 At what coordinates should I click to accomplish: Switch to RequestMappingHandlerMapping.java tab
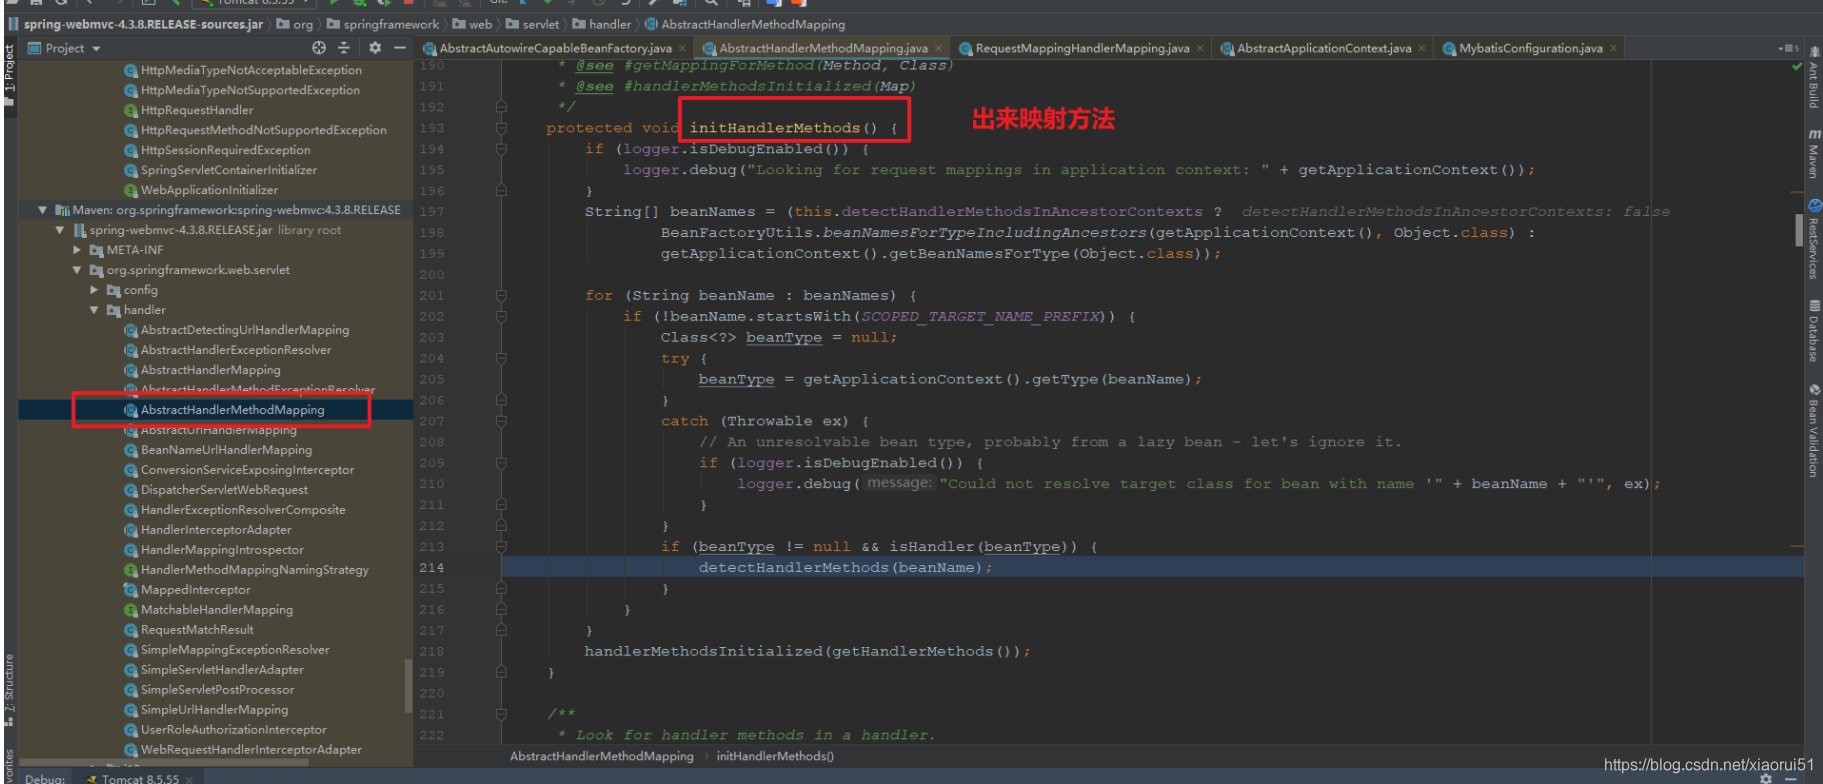click(x=1082, y=48)
